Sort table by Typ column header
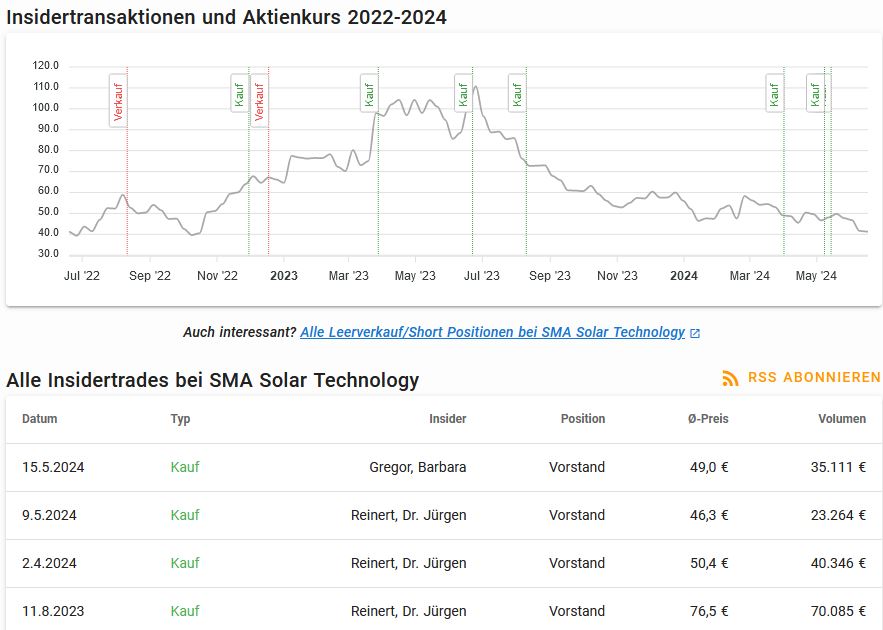The image size is (883, 630). (180, 419)
